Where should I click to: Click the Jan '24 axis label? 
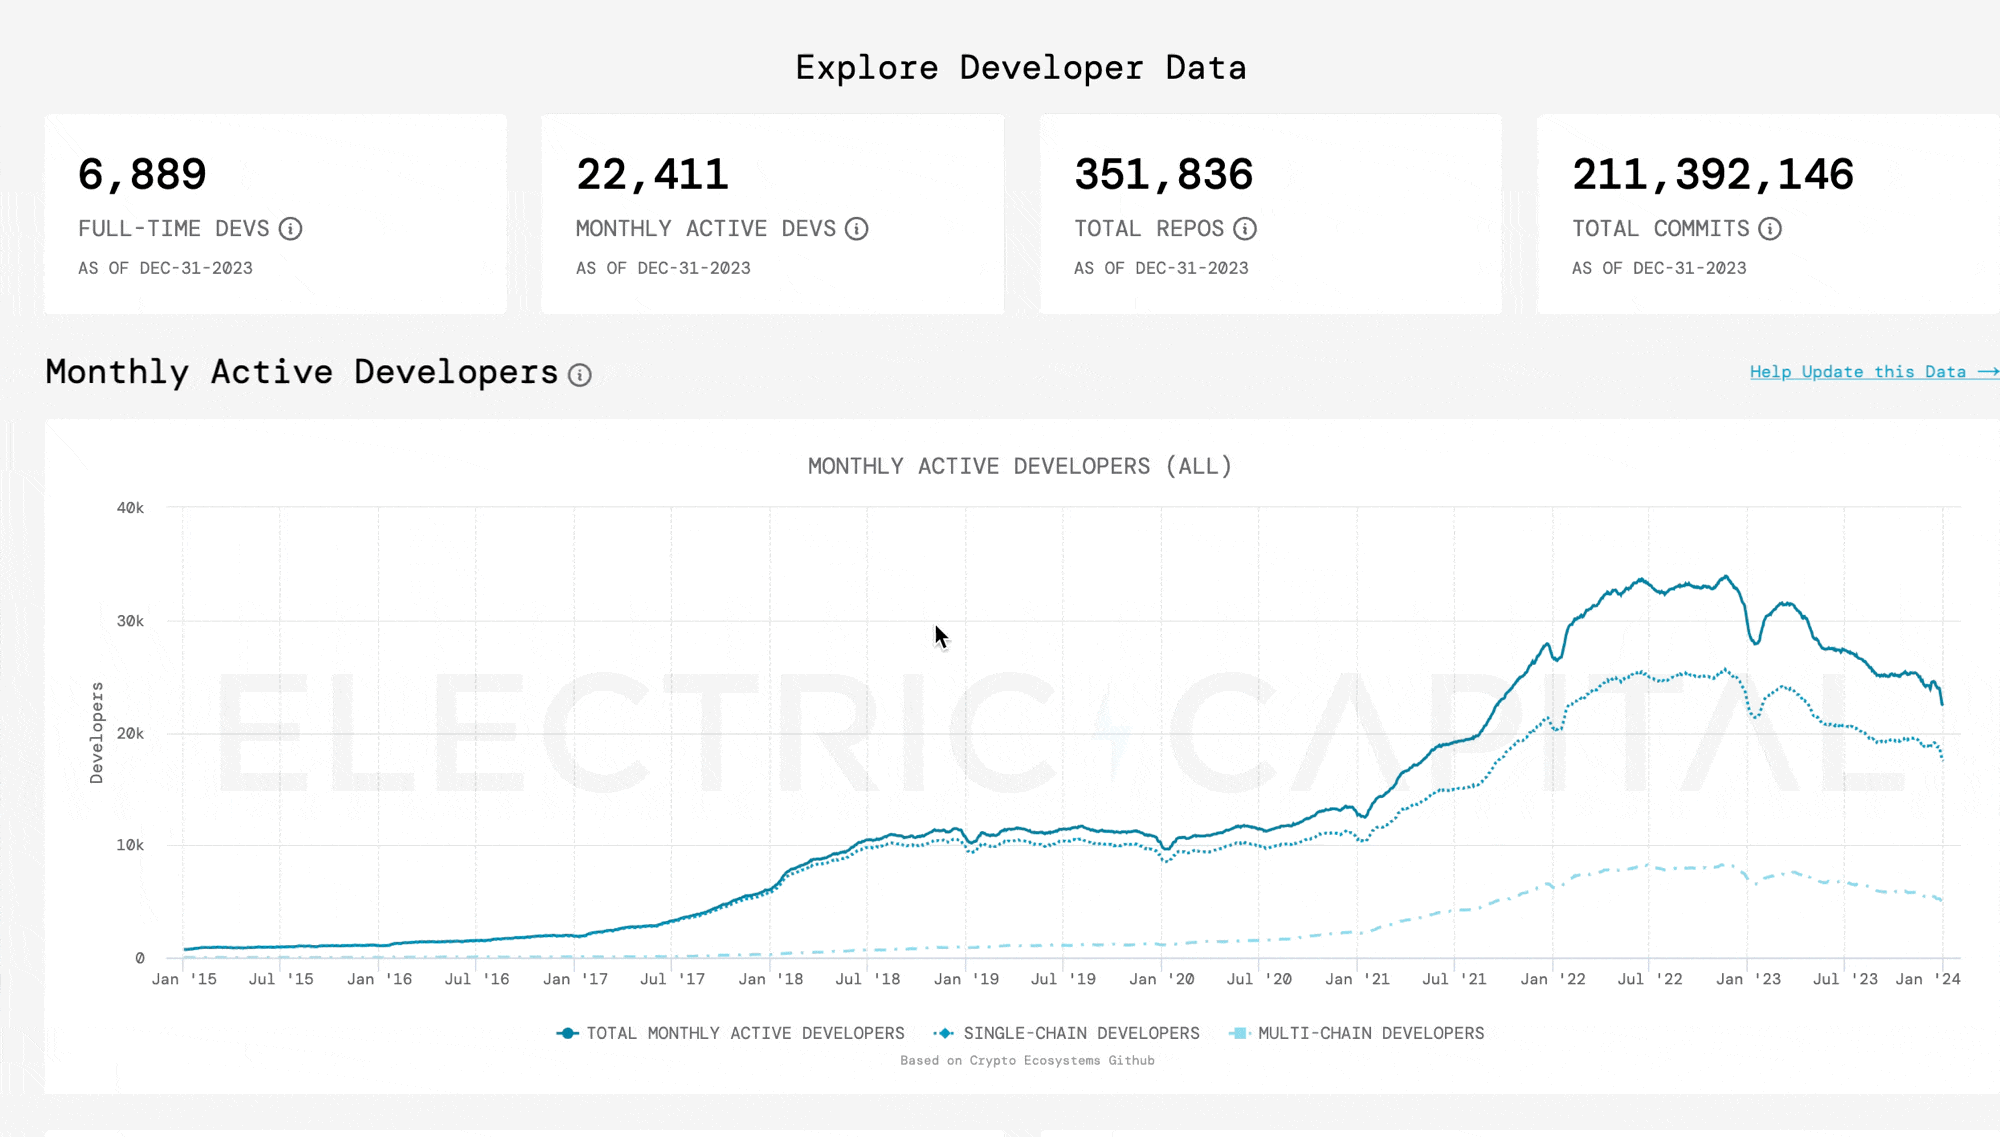[1930, 979]
